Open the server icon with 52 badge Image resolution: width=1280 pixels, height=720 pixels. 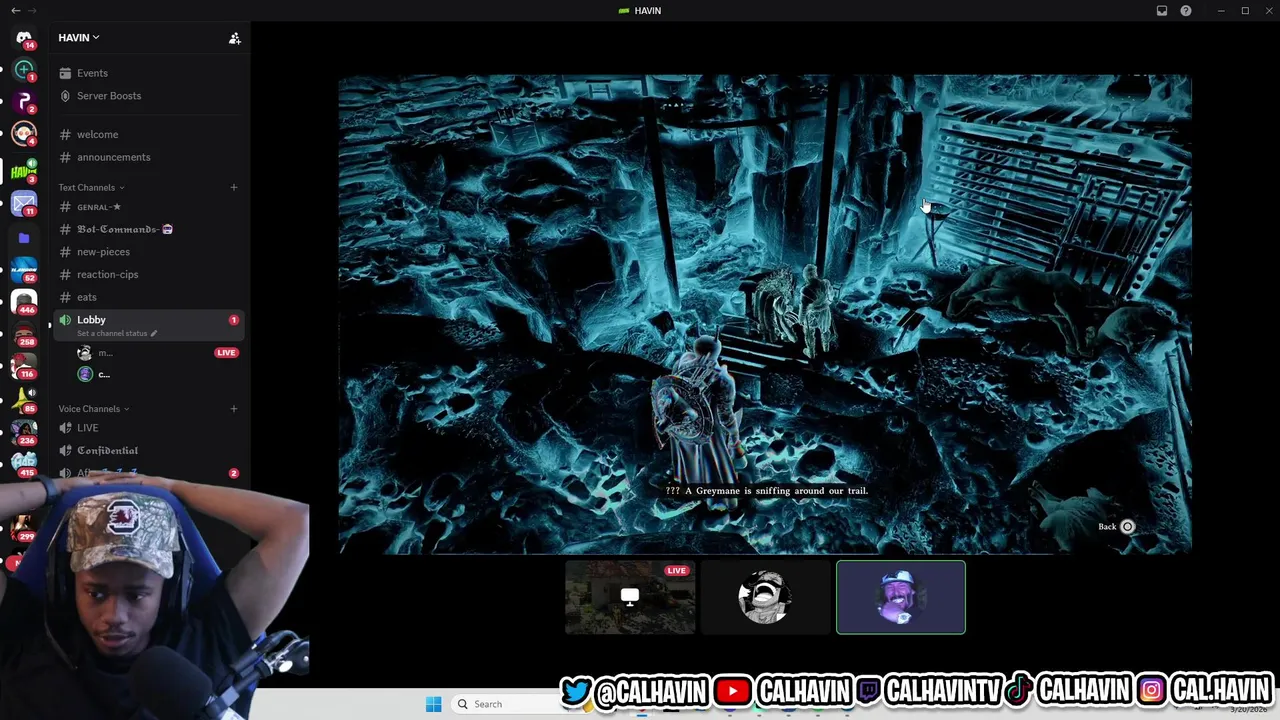click(x=24, y=270)
